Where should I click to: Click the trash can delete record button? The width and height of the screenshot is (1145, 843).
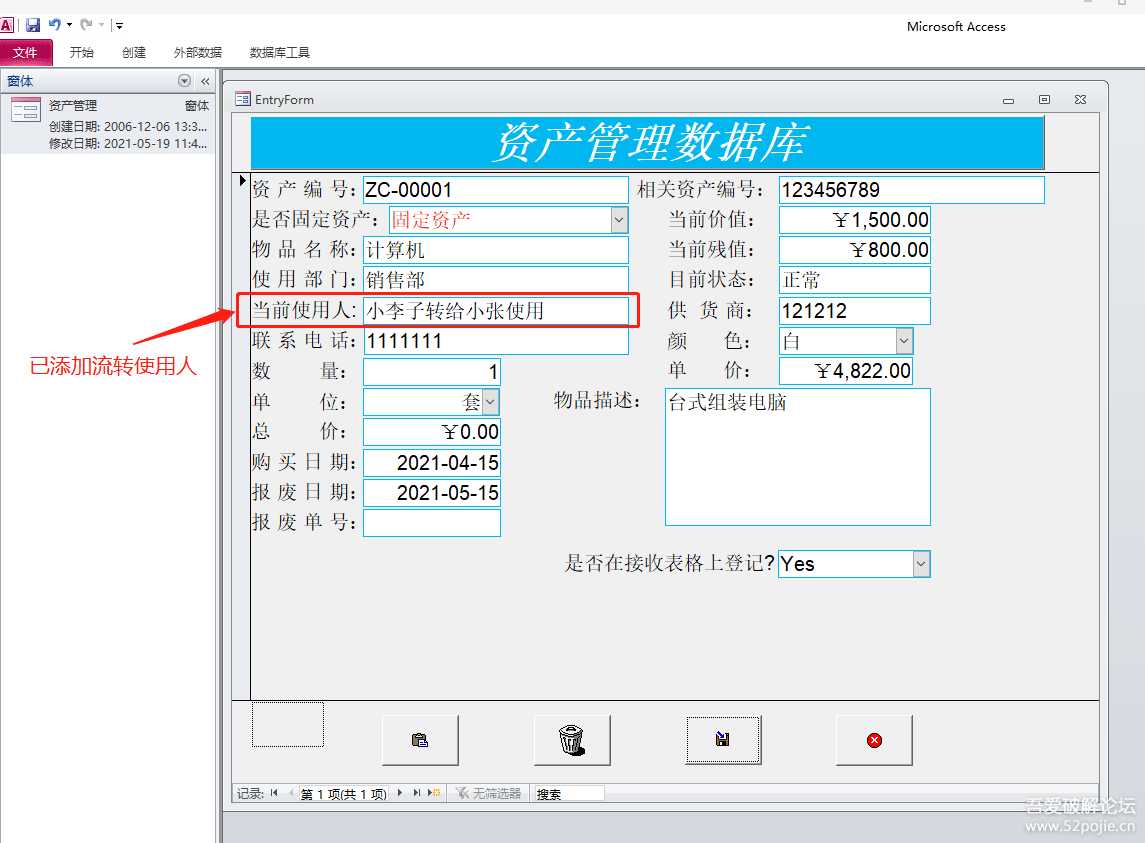[x=572, y=740]
